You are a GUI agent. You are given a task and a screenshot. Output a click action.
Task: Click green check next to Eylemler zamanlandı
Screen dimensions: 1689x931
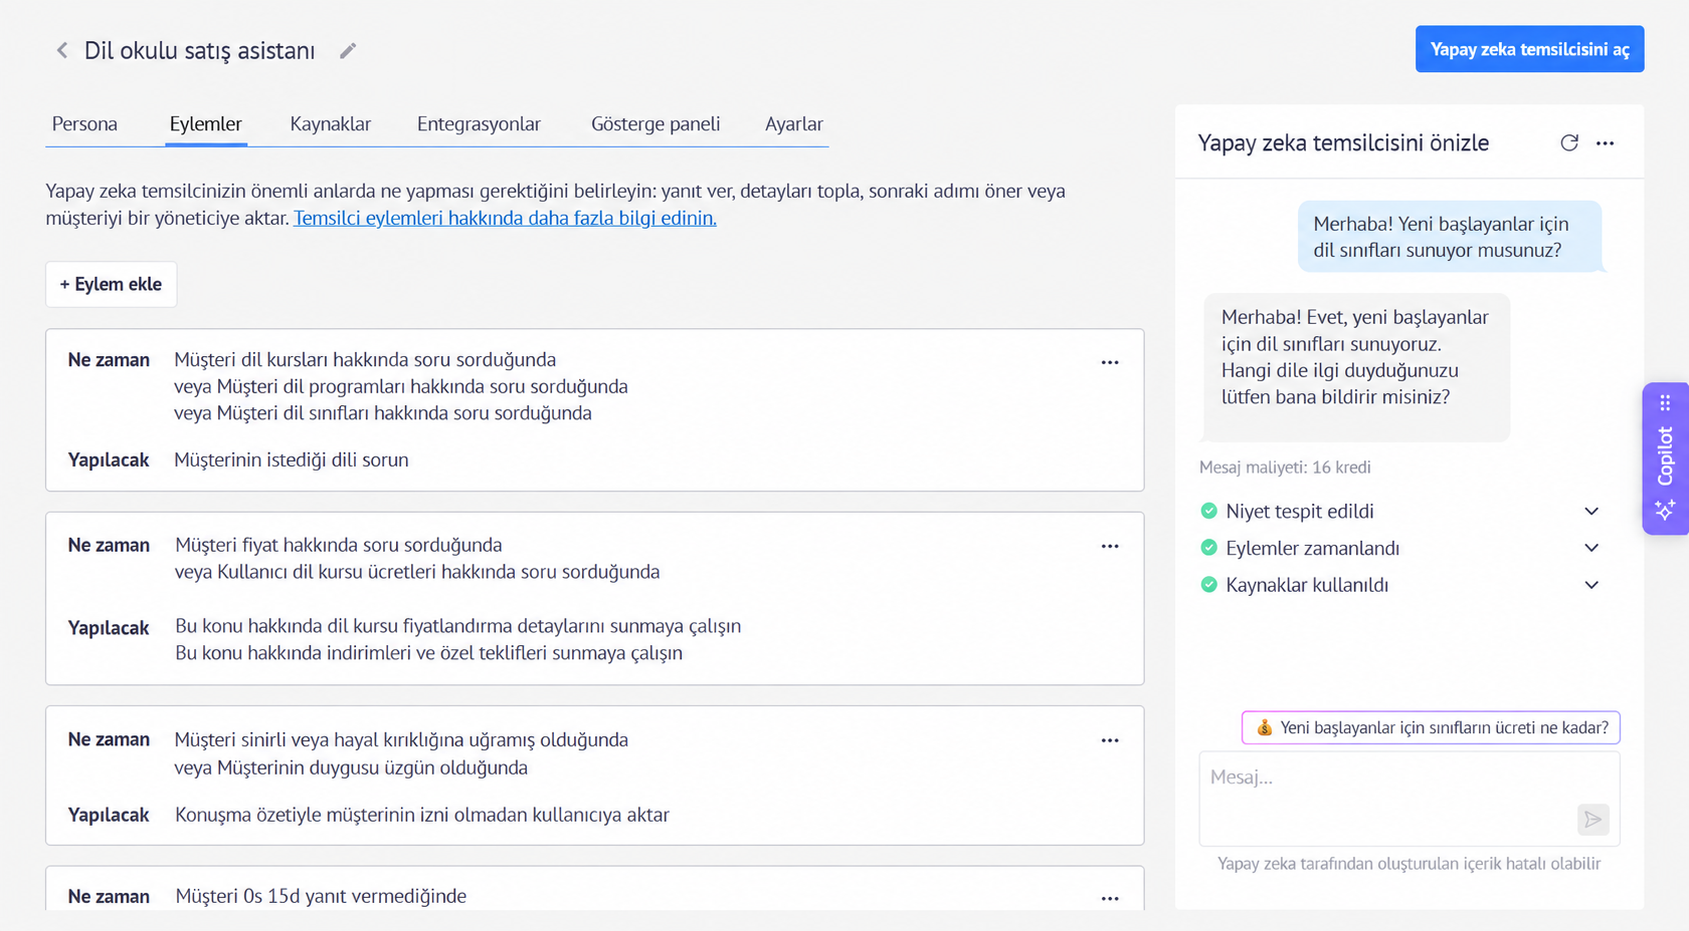tap(1209, 548)
